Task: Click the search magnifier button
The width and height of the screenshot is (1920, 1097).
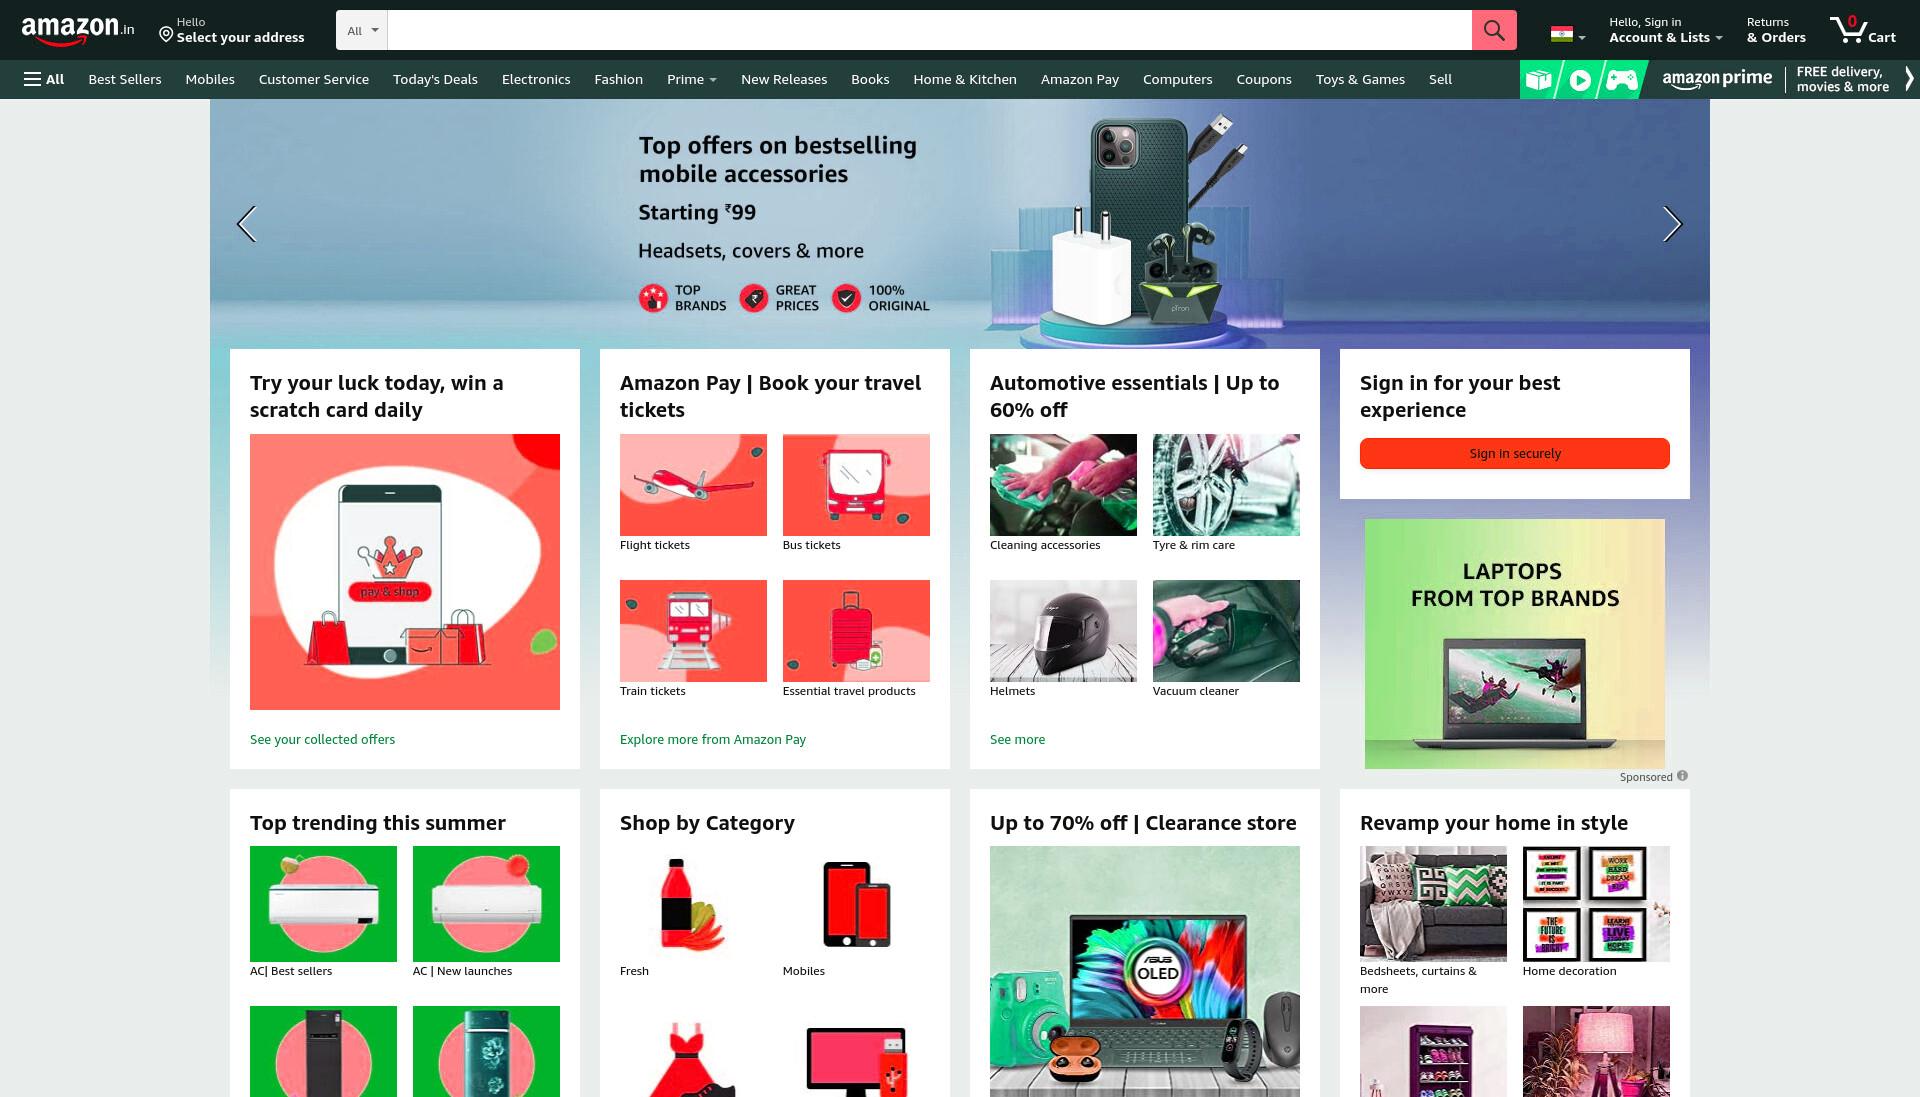Action: click(x=1494, y=30)
